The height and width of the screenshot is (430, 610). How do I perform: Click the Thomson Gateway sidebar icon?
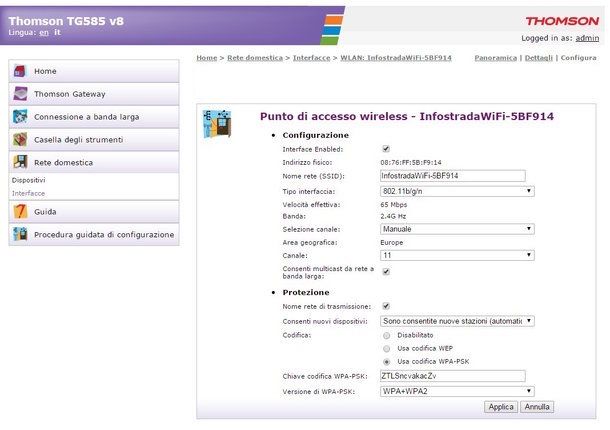coord(19,94)
